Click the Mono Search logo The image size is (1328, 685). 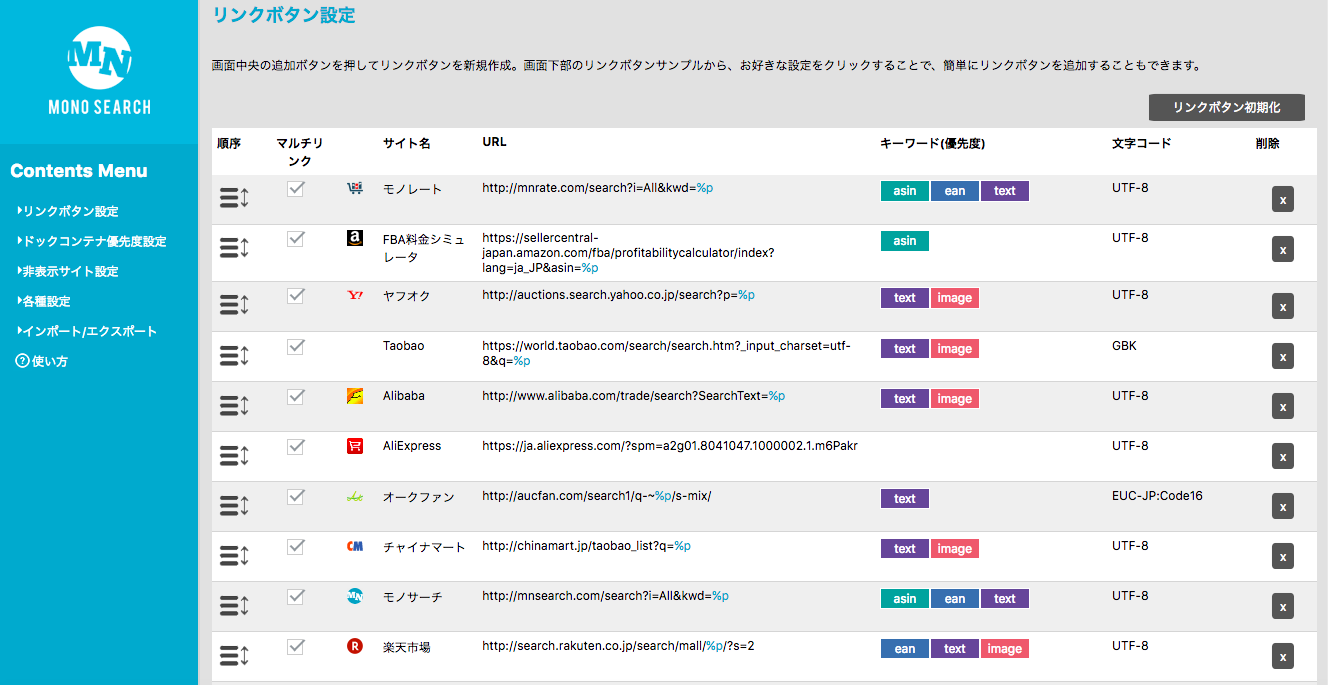[99, 69]
